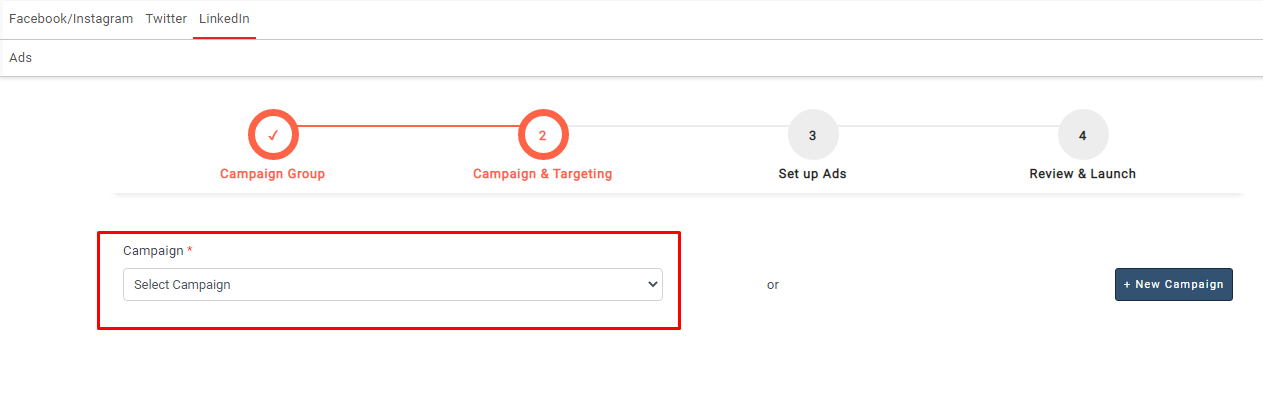Select the LinkedIn tab
The height and width of the screenshot is (409, 1263).
click(224, 19)
